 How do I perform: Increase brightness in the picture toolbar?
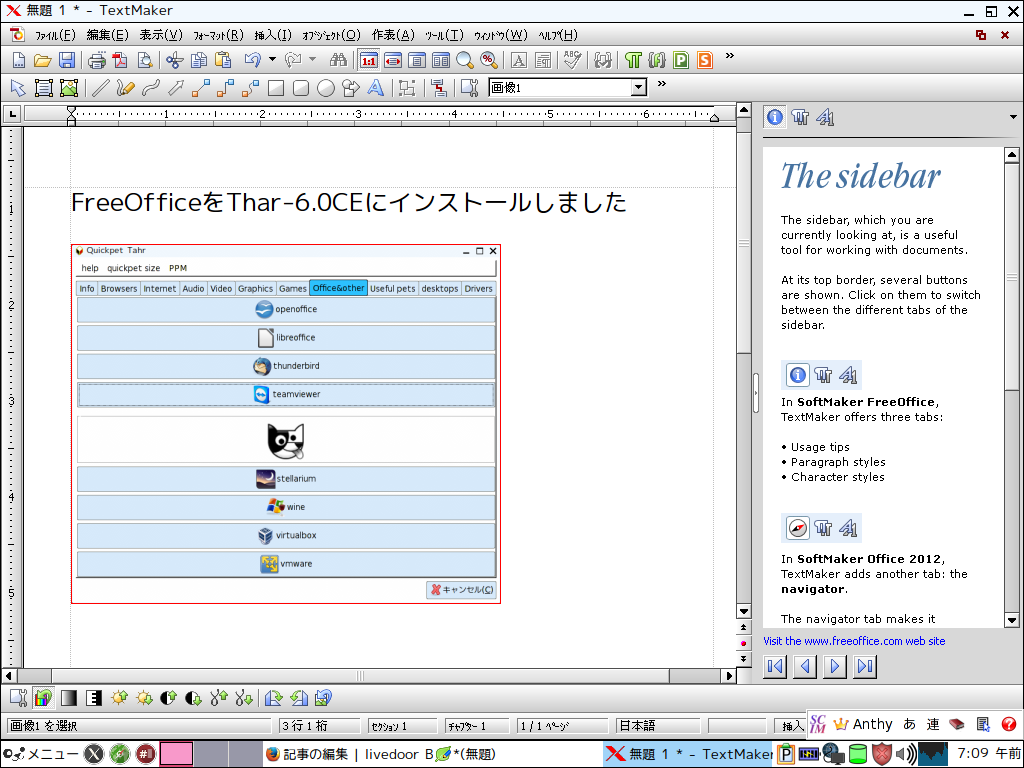pos(120,698)
